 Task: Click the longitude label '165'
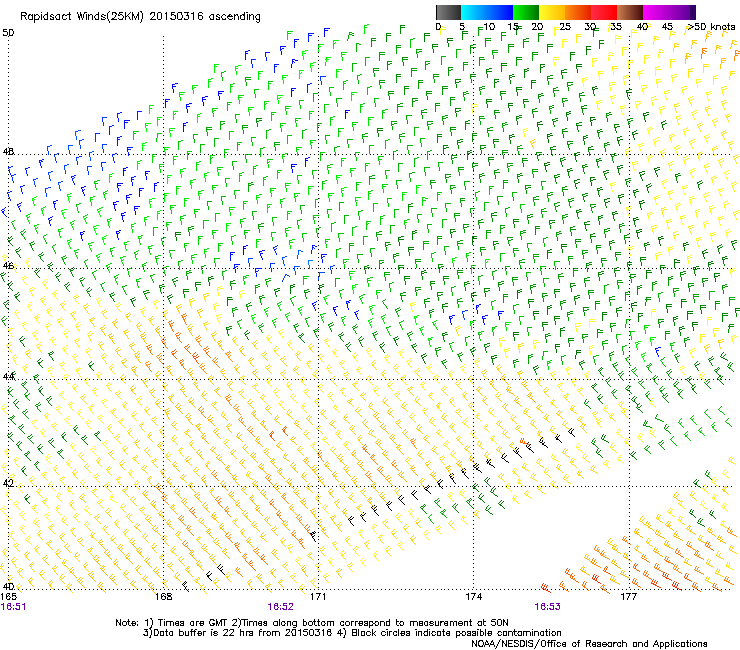pos(8,597)
